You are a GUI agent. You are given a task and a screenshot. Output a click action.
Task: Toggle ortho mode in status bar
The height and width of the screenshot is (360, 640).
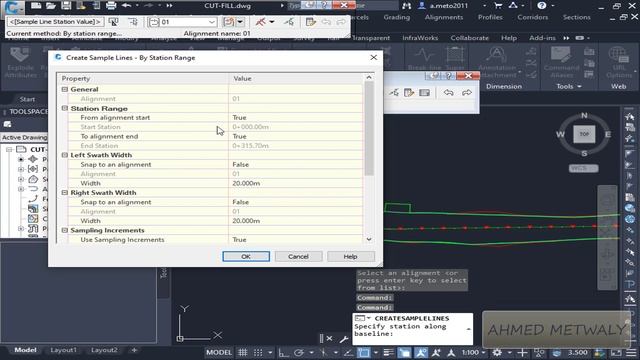[283, 352]
